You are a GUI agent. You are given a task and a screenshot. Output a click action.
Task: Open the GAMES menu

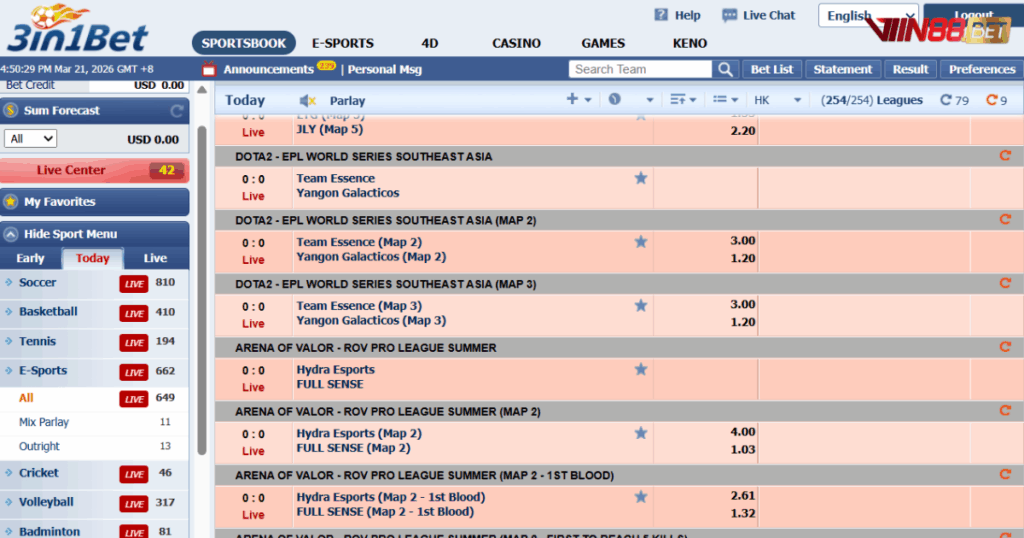pos(603,43)
